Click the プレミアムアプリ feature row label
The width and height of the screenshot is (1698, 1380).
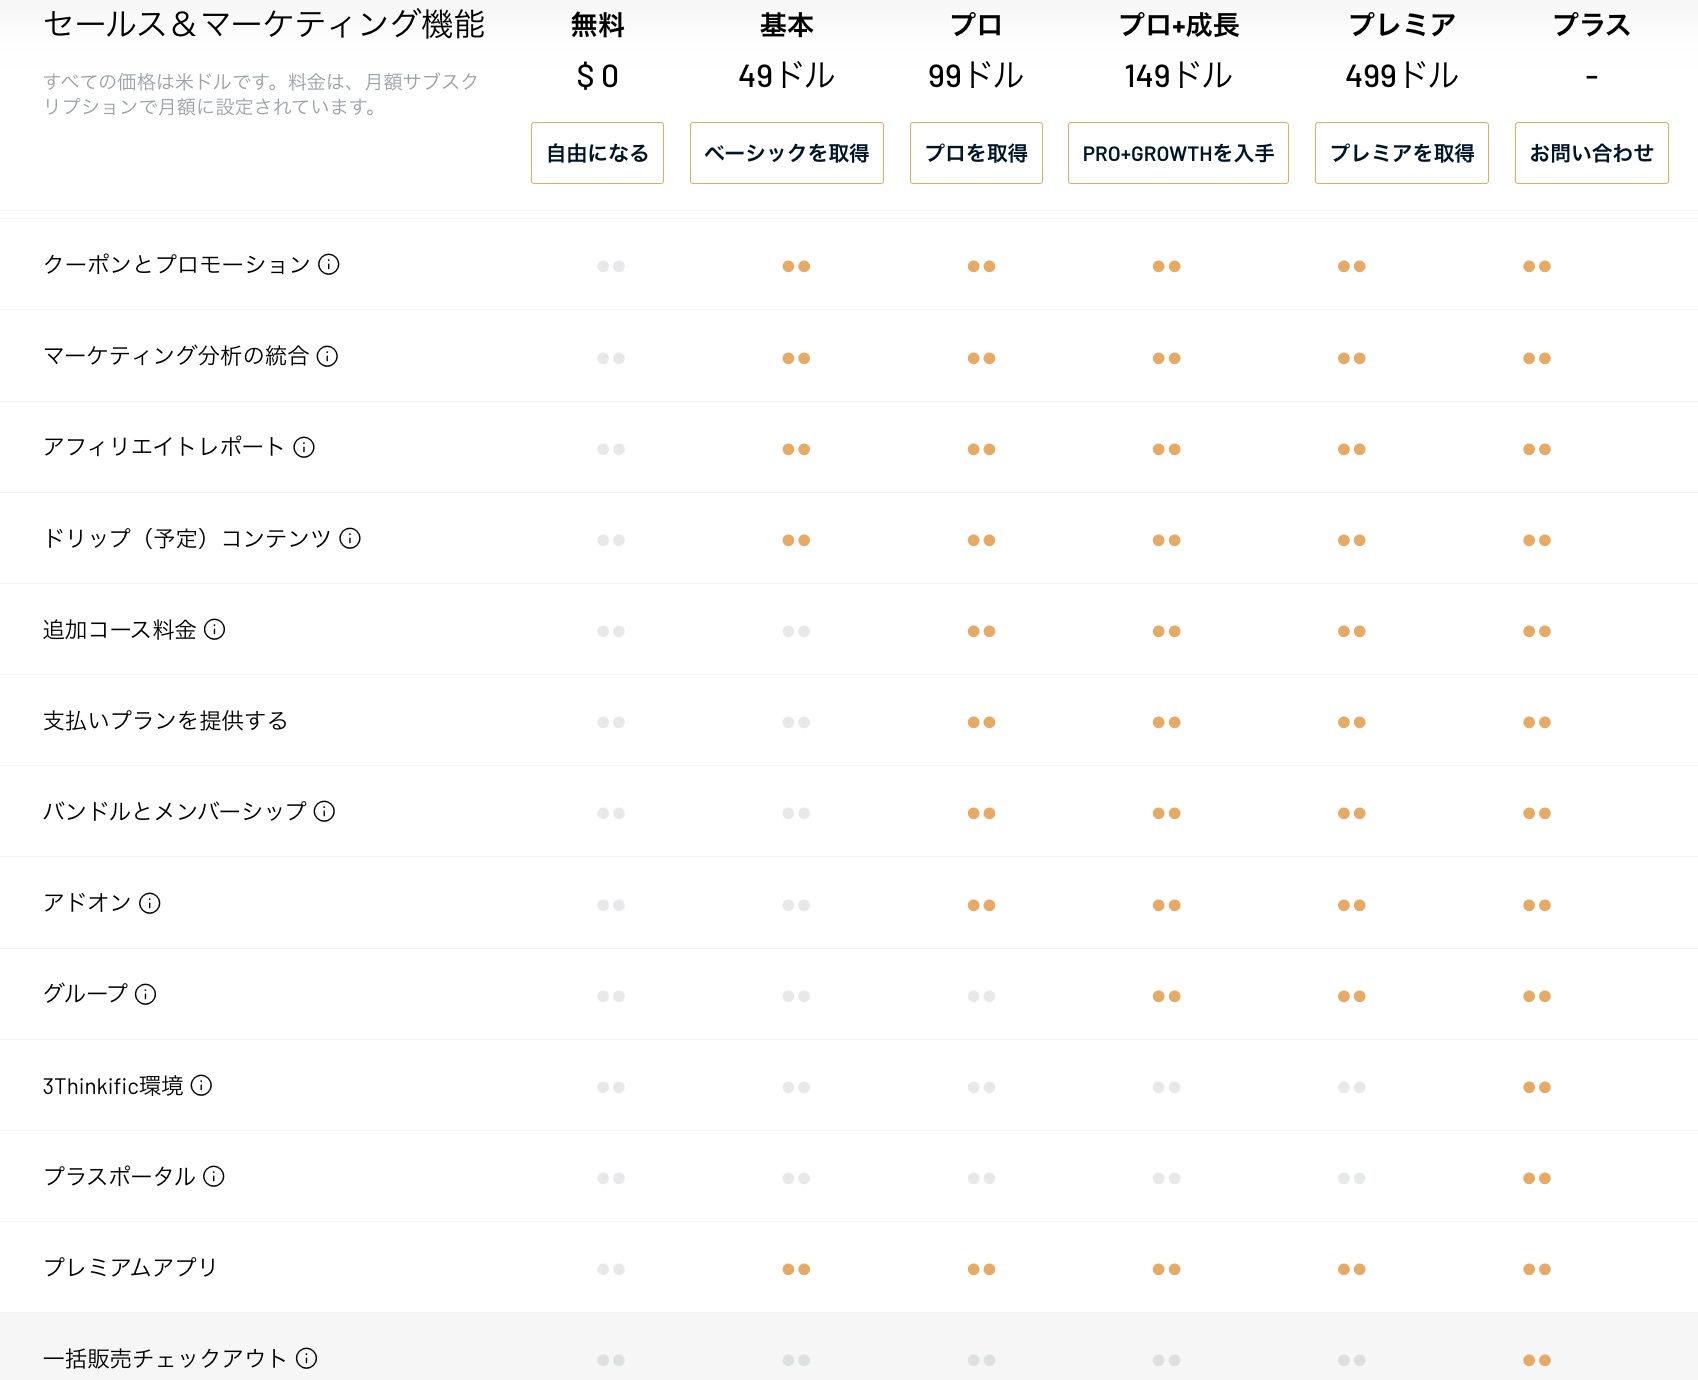point(130,1268)
